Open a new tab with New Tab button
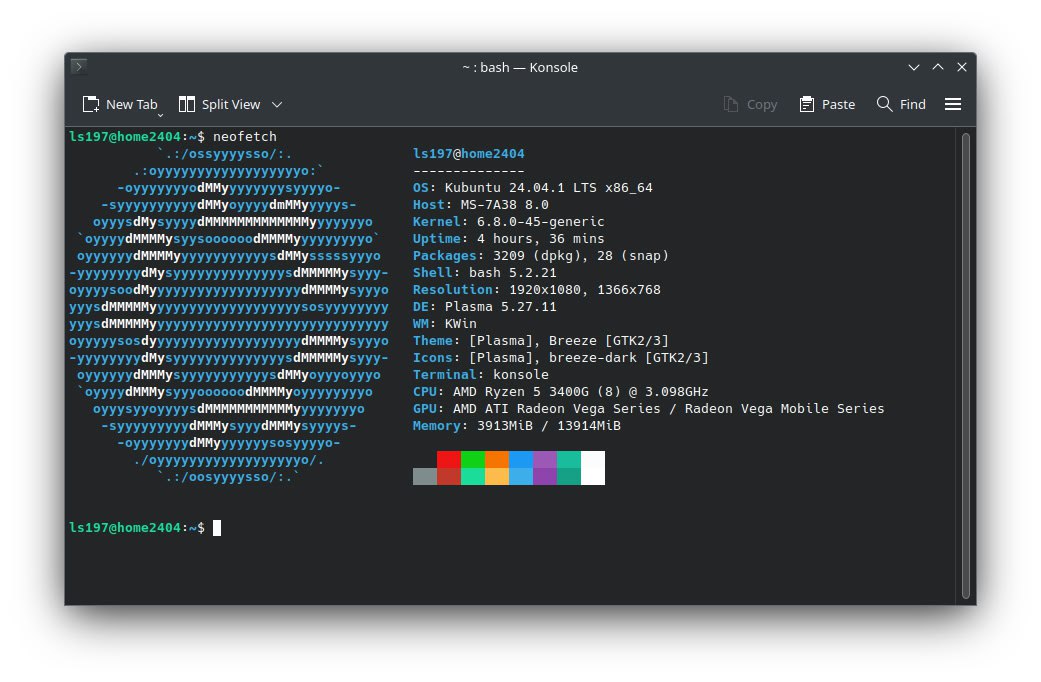This screenshot has width=1041, height=682. pyautogui.click(x=119, y=104)
